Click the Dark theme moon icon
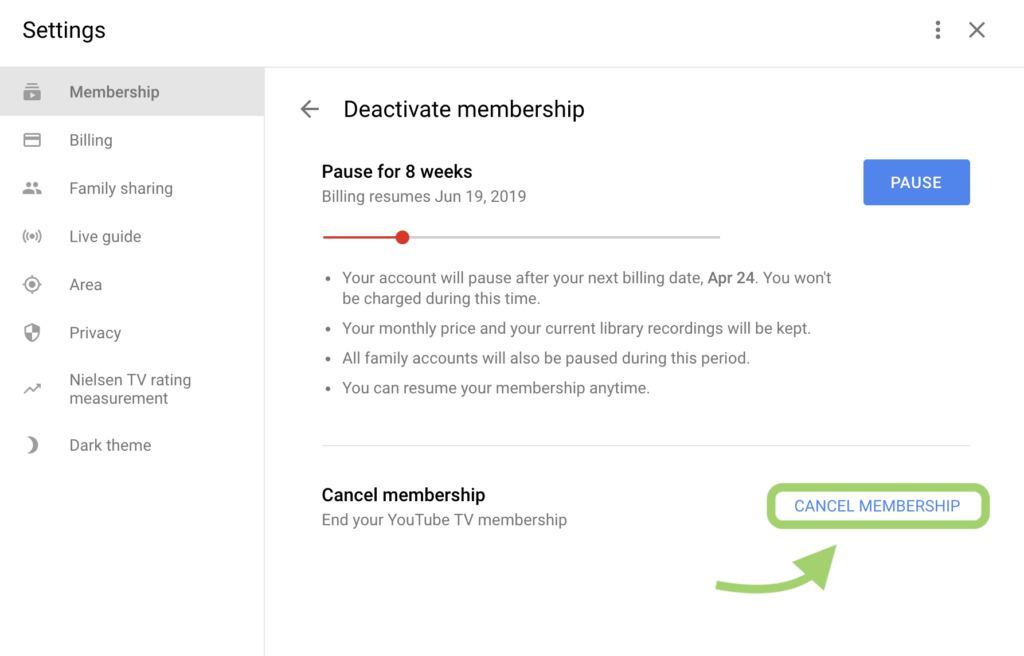This screenshot has width=1024, height=656. [x=32, y=445]
